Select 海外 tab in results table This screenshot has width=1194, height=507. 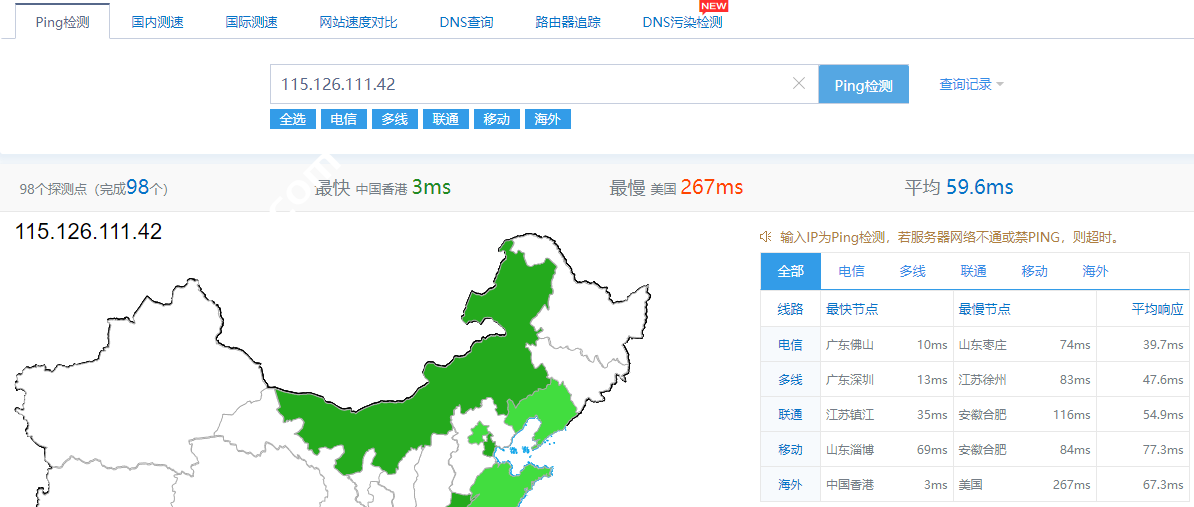(1095, 271)
